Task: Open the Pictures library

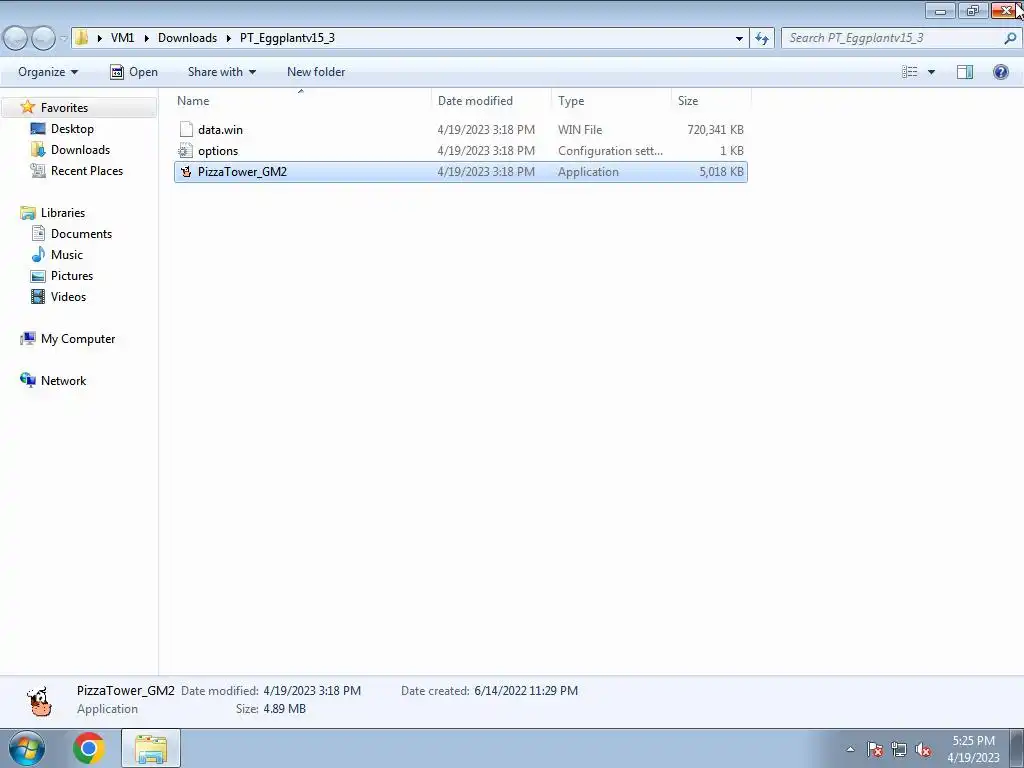Action: 72,276
